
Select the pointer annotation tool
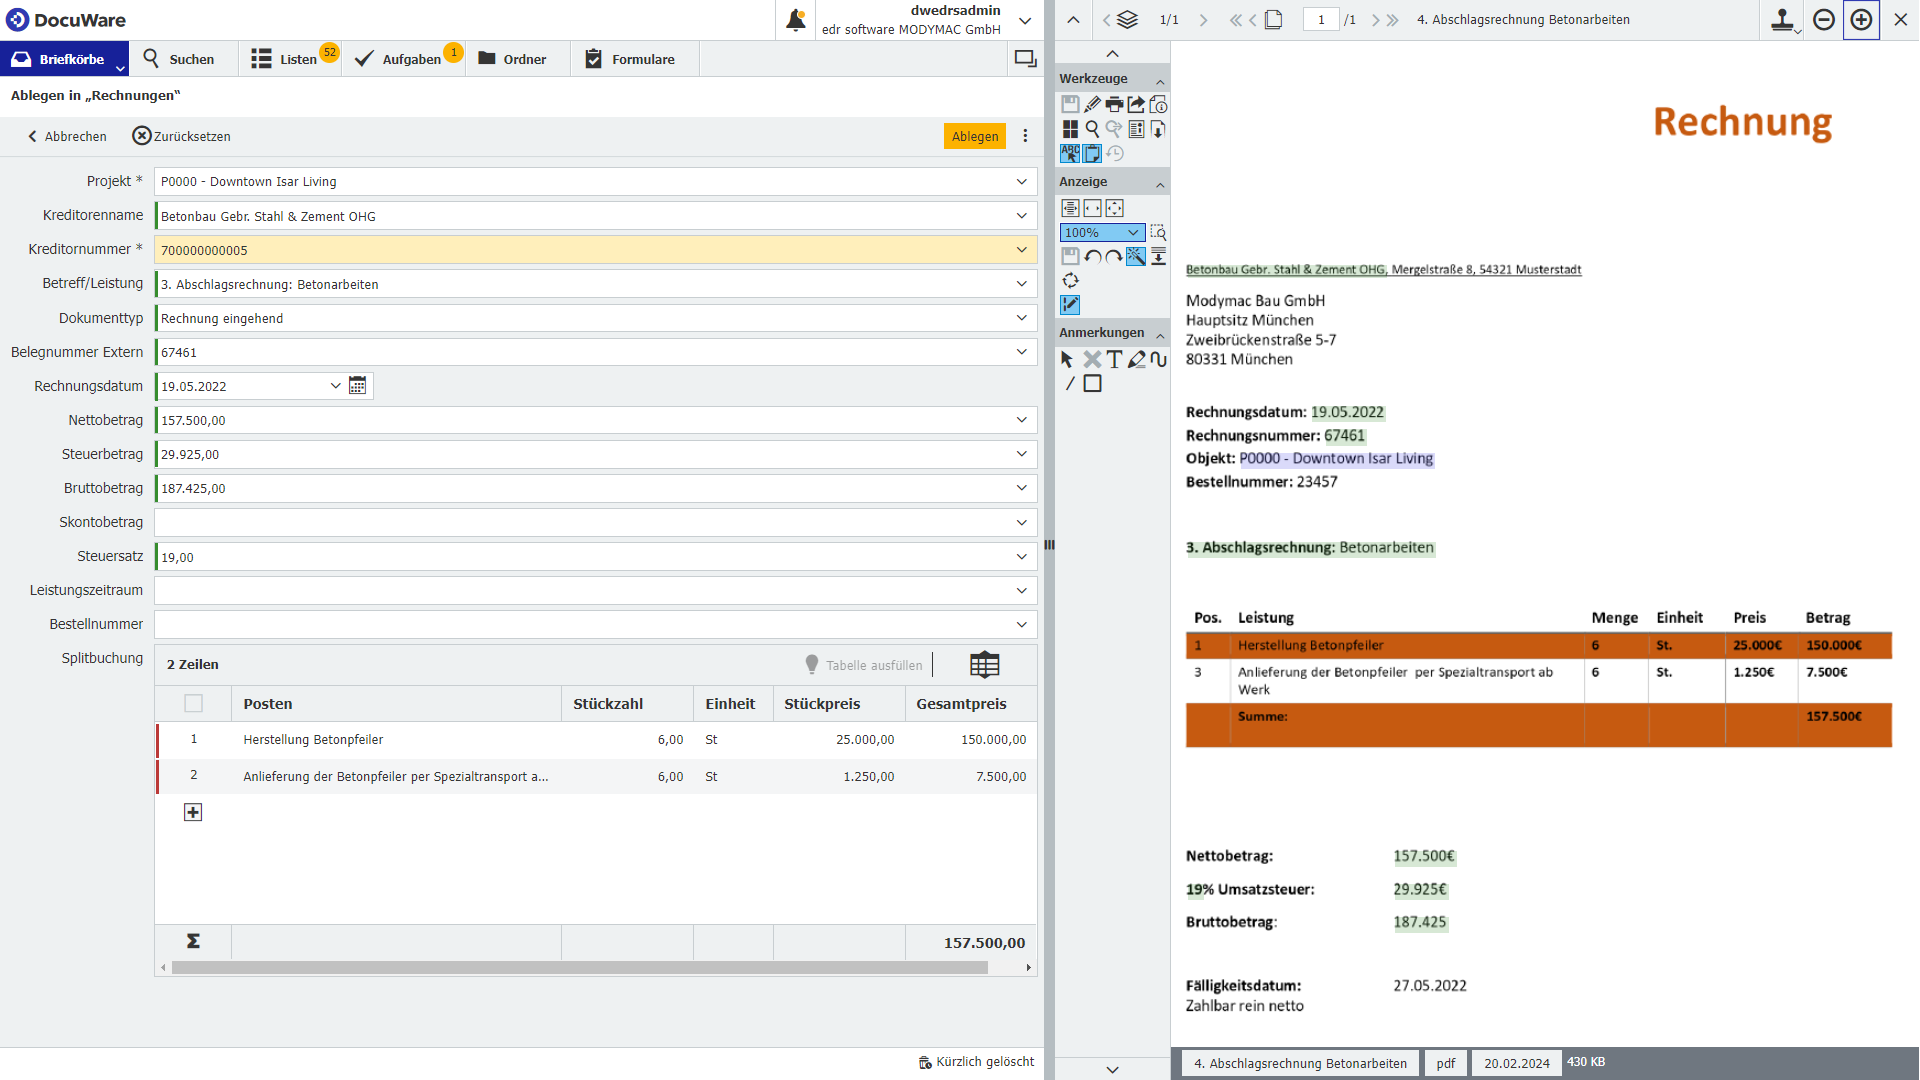(1067, 359)
